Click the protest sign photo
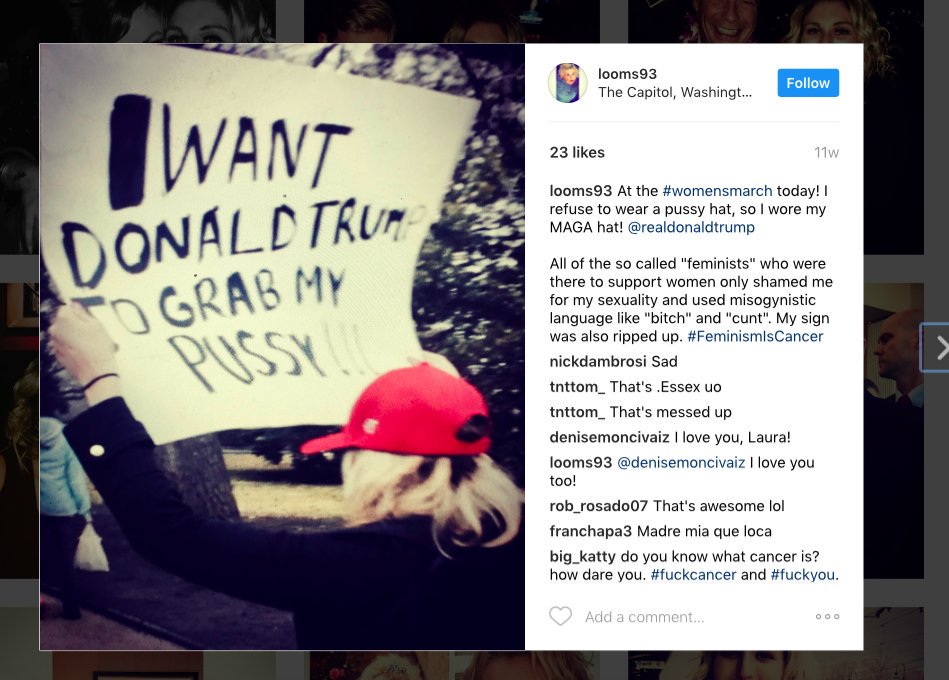The height and width of the screenshot is (680, 949). [282, 347]
